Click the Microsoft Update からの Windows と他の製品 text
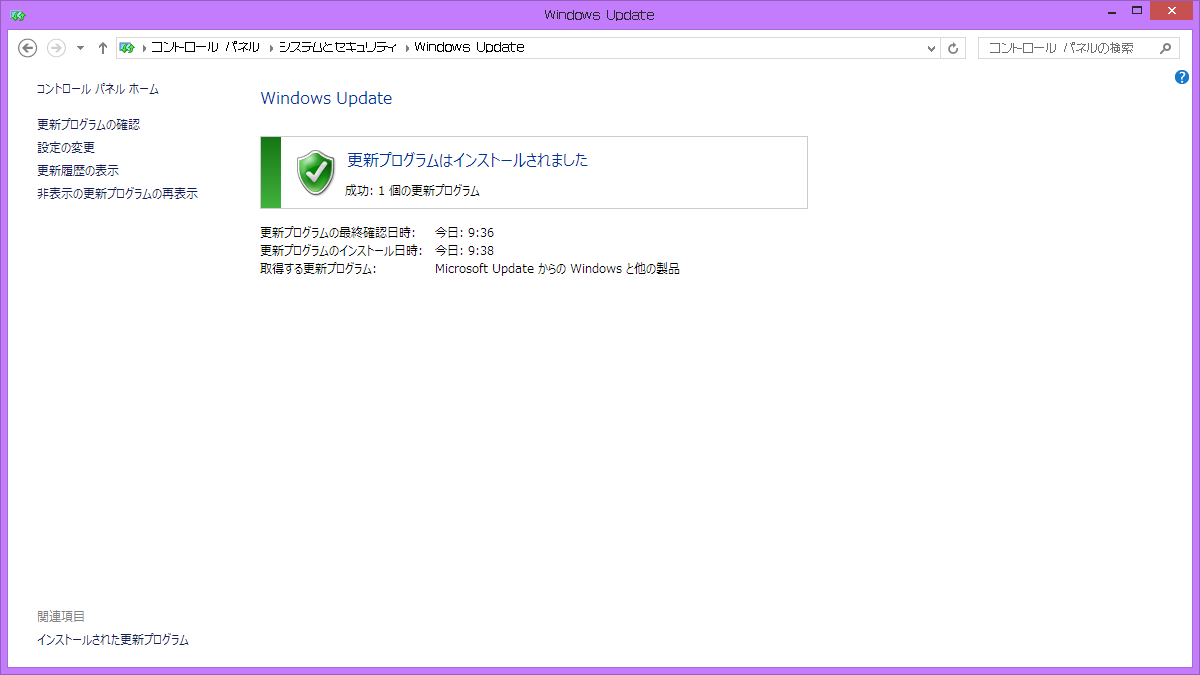The width and height of the screenshot is (1200, 675). [557, 269]
